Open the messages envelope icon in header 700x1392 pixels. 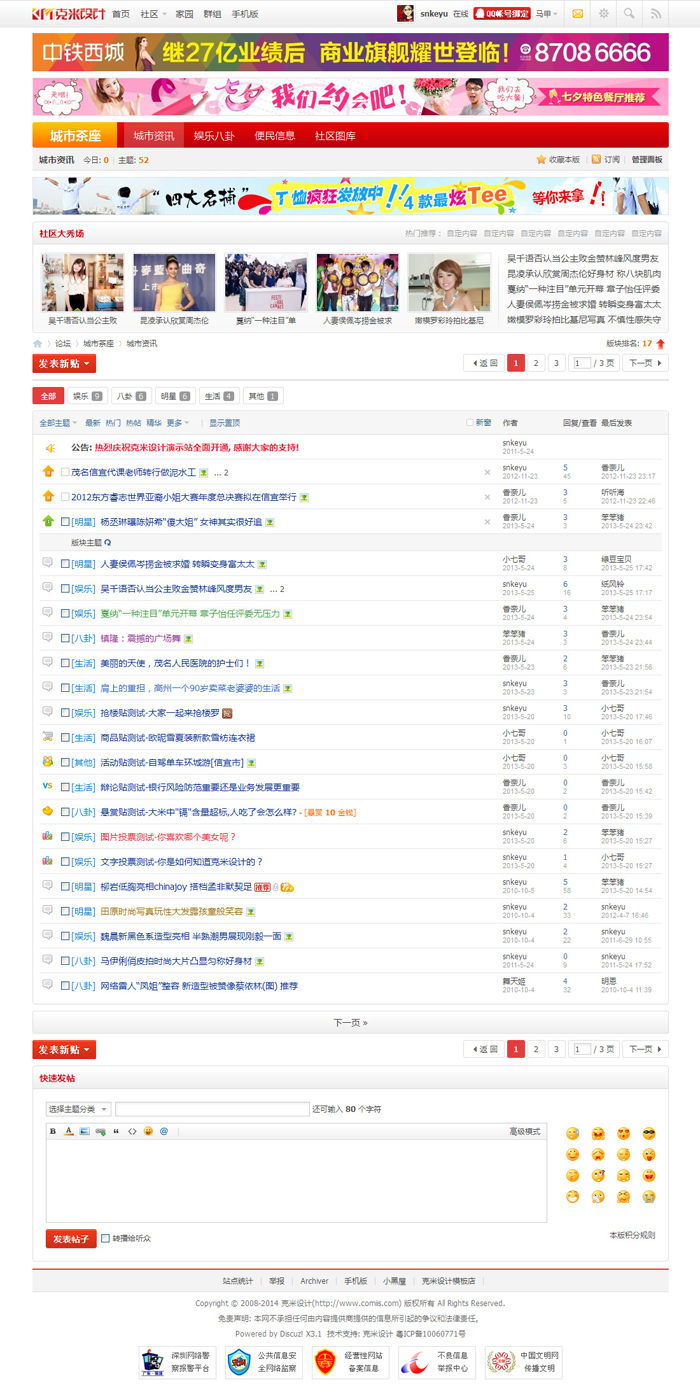coord(578,14)
